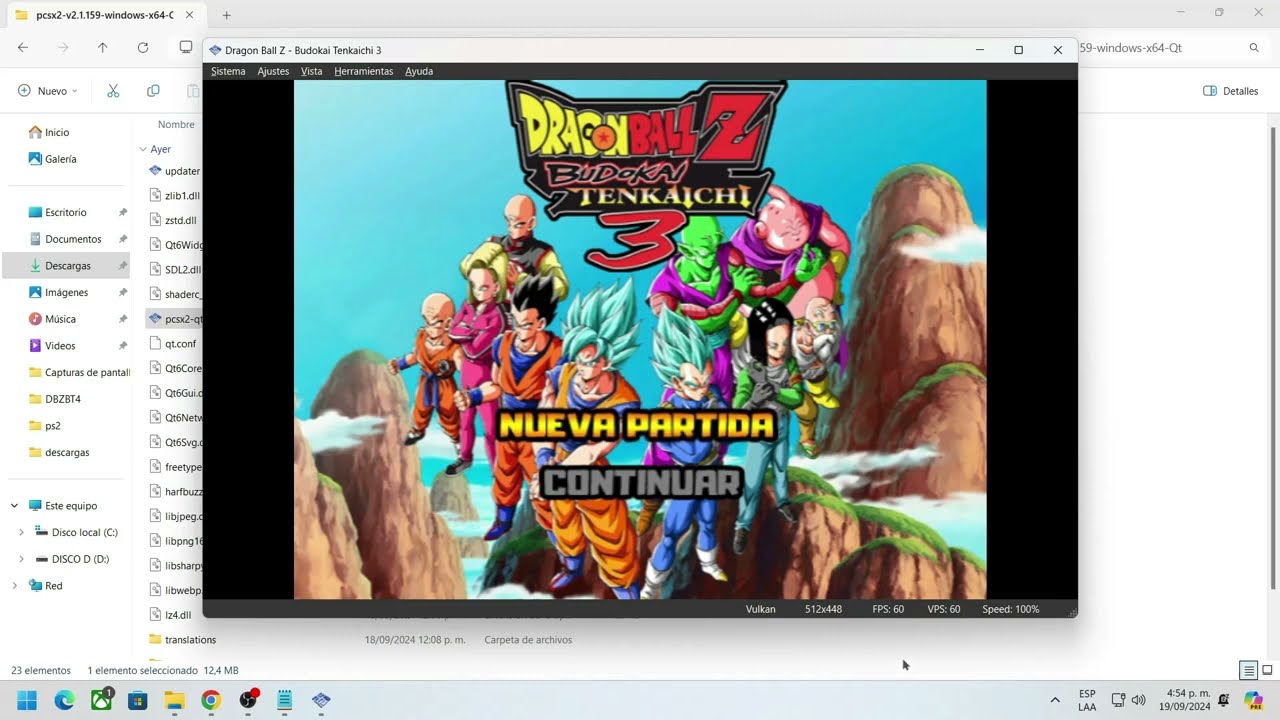Unpin Escritorio using its pin icon
The image size is (1280, 720).
click(123, 212)
